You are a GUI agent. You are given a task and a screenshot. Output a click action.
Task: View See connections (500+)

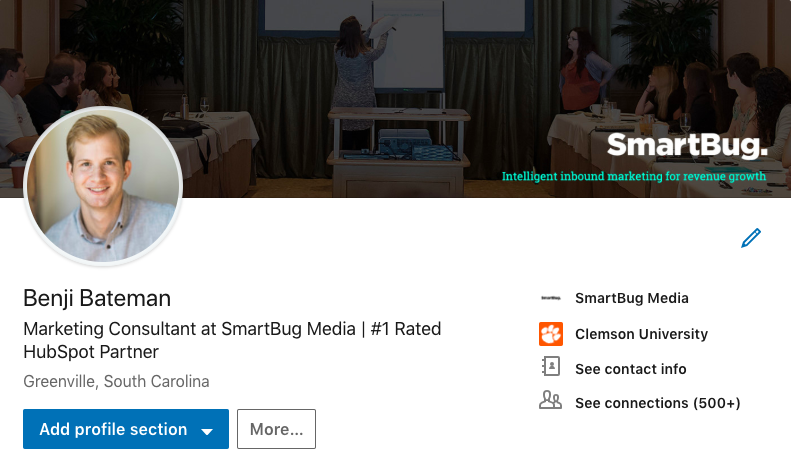[657, 403]
